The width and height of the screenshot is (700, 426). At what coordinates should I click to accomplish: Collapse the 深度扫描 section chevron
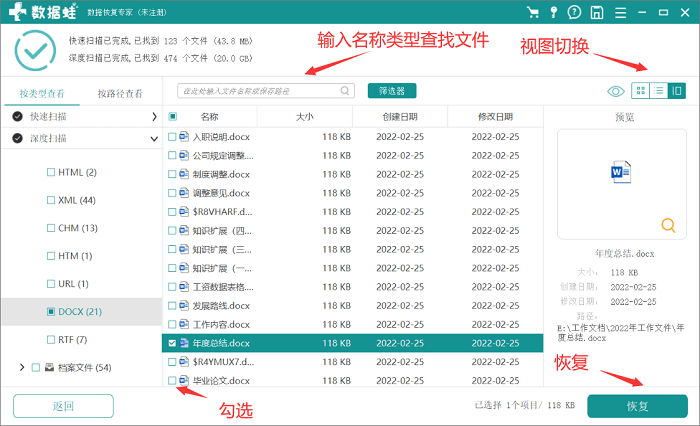click(x=154, y=139)
